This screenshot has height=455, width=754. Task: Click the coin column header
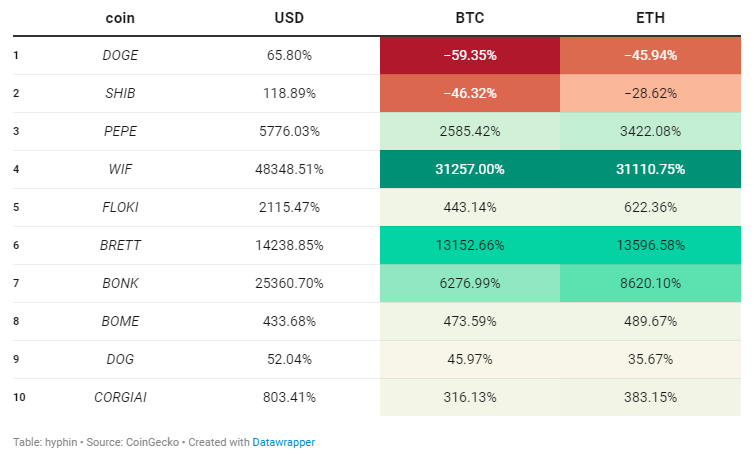coord(121,18)
